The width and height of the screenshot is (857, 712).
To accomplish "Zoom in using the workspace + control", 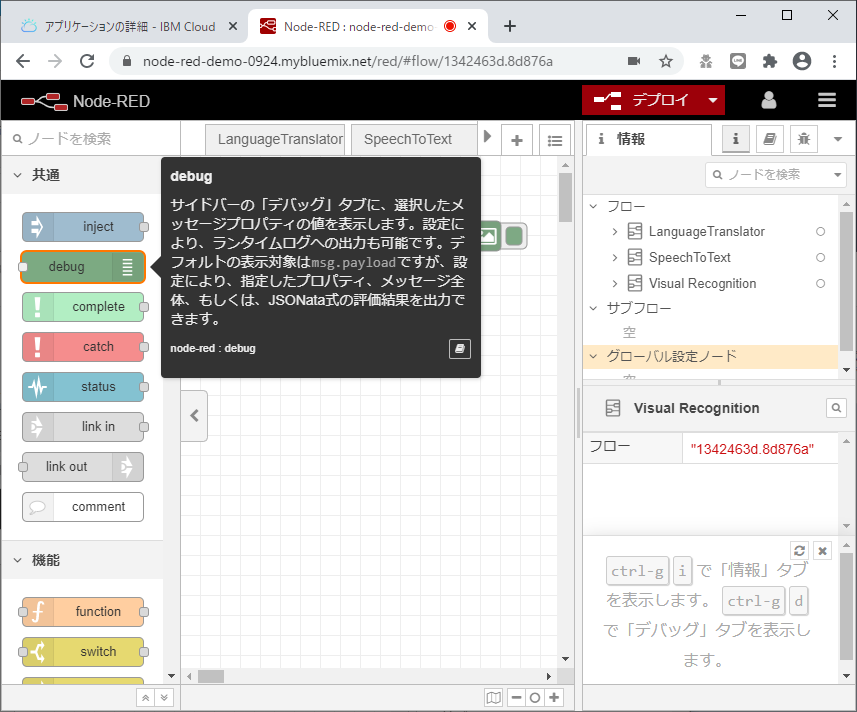I will (552, 697).
